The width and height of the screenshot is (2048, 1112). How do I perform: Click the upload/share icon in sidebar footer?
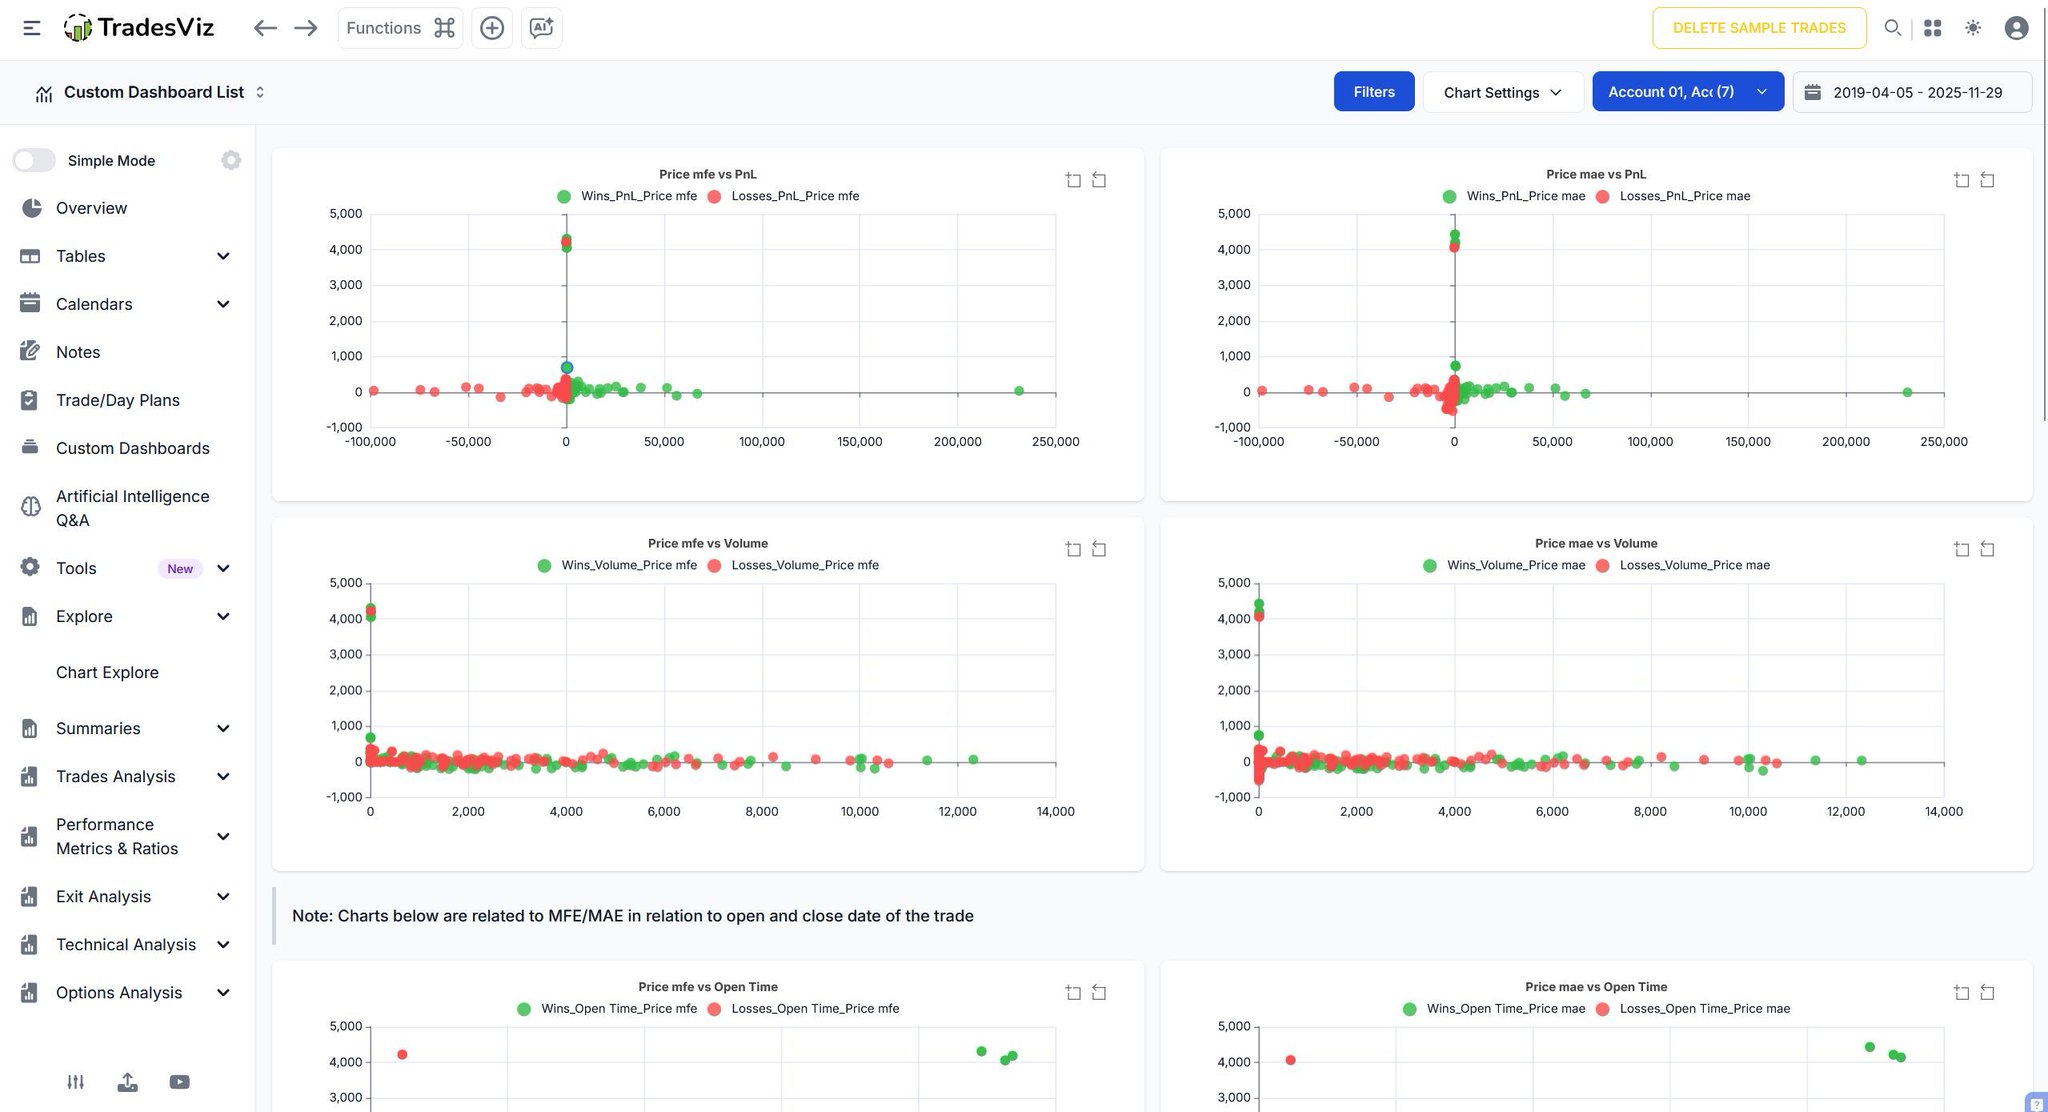(x=127, y=1082)
